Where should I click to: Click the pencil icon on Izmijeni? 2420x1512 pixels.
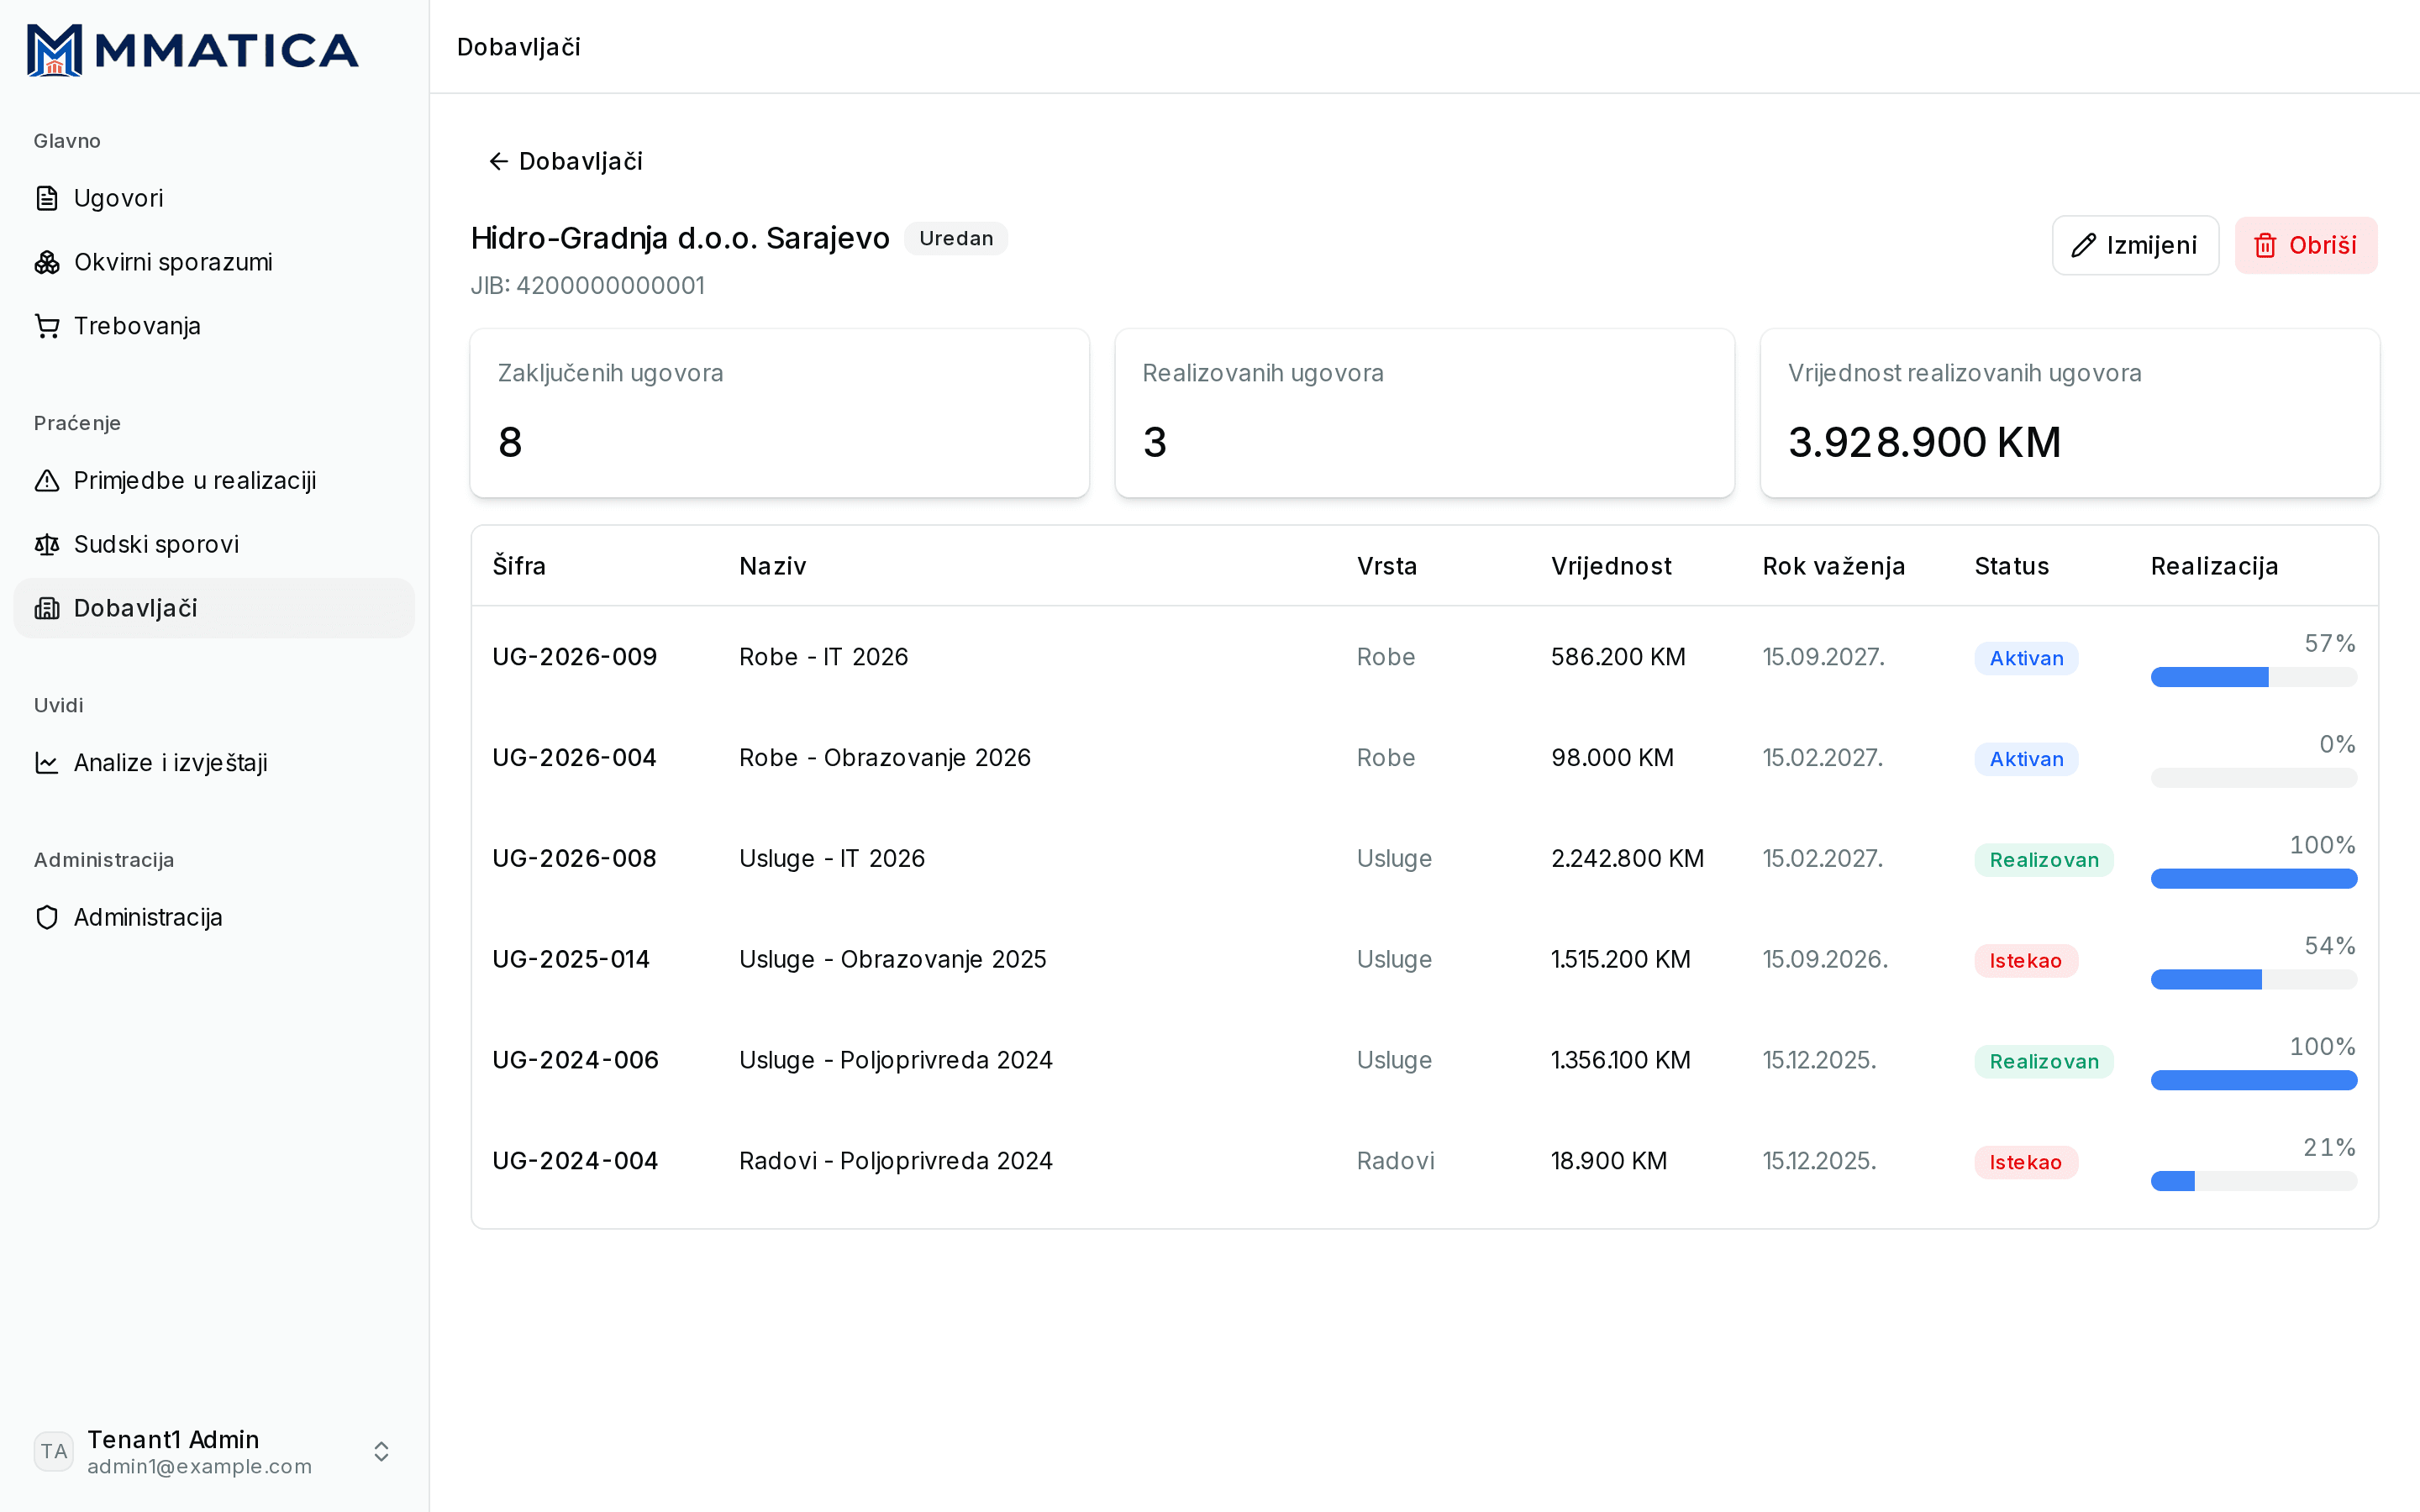pos(2083,245)
